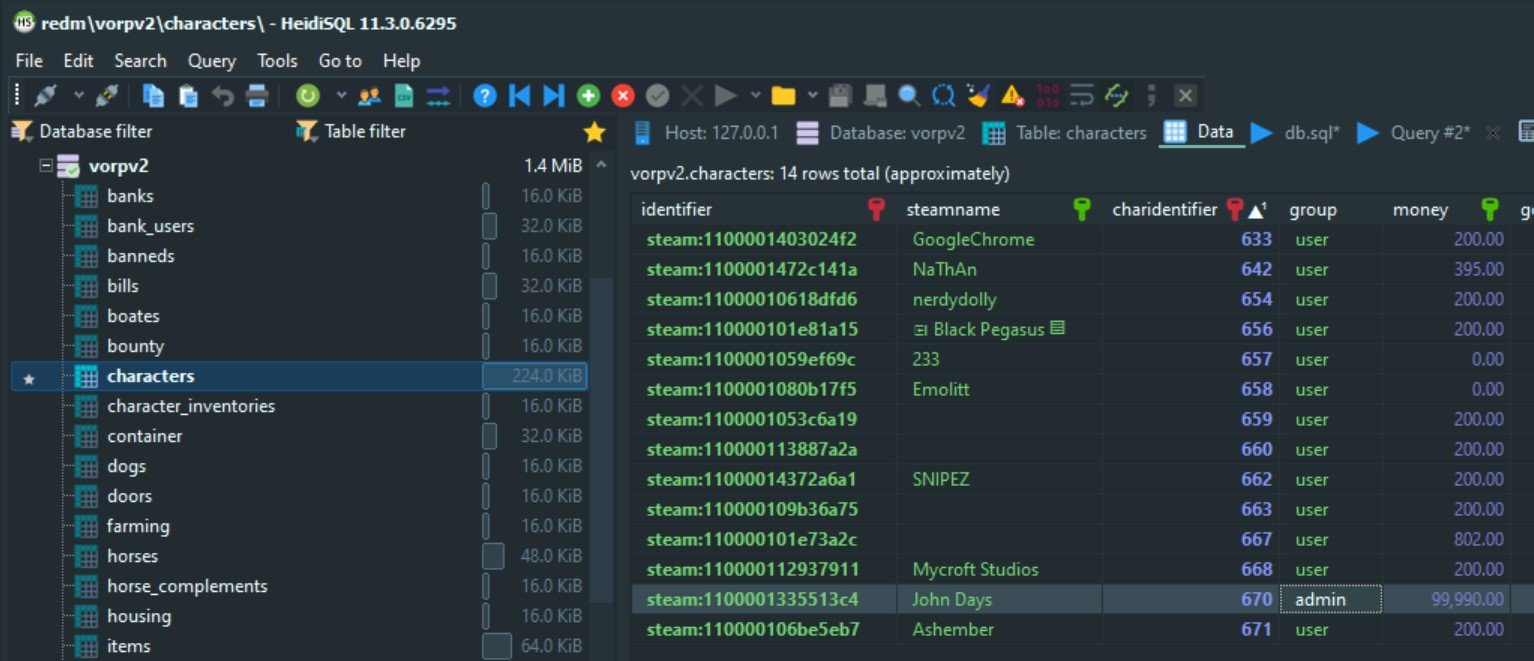Delete selected row with red X icon
This screenshot has width=1534, height=661.
click(623, 96)
